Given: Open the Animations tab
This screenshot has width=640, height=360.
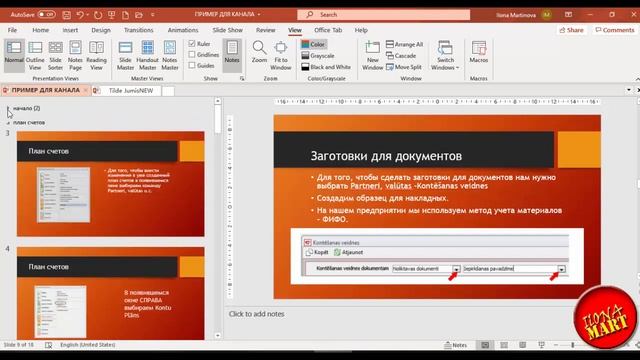Looking at the screenshot, I should pos(183,30).
